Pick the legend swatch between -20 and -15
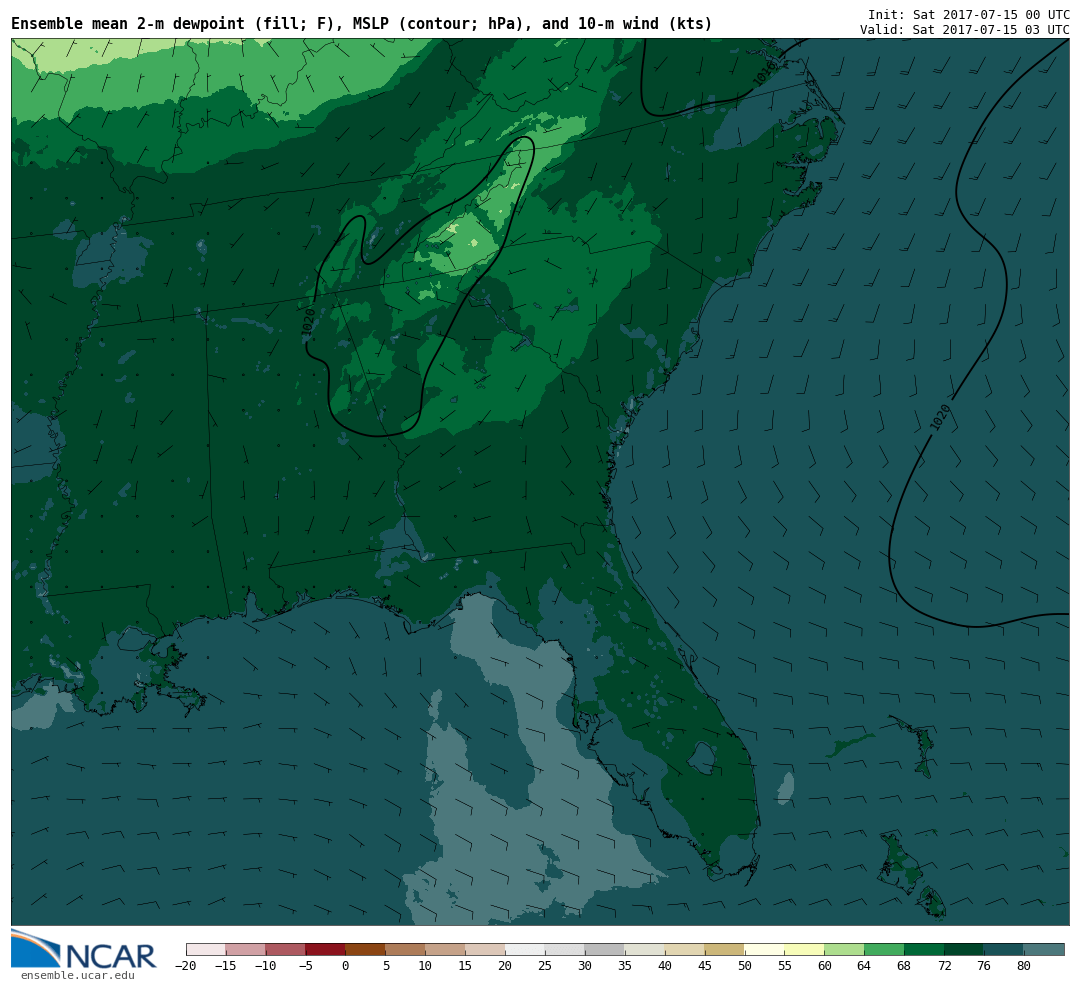The height and width of the screenshot is (988, 1080). (x=206, y=949)
